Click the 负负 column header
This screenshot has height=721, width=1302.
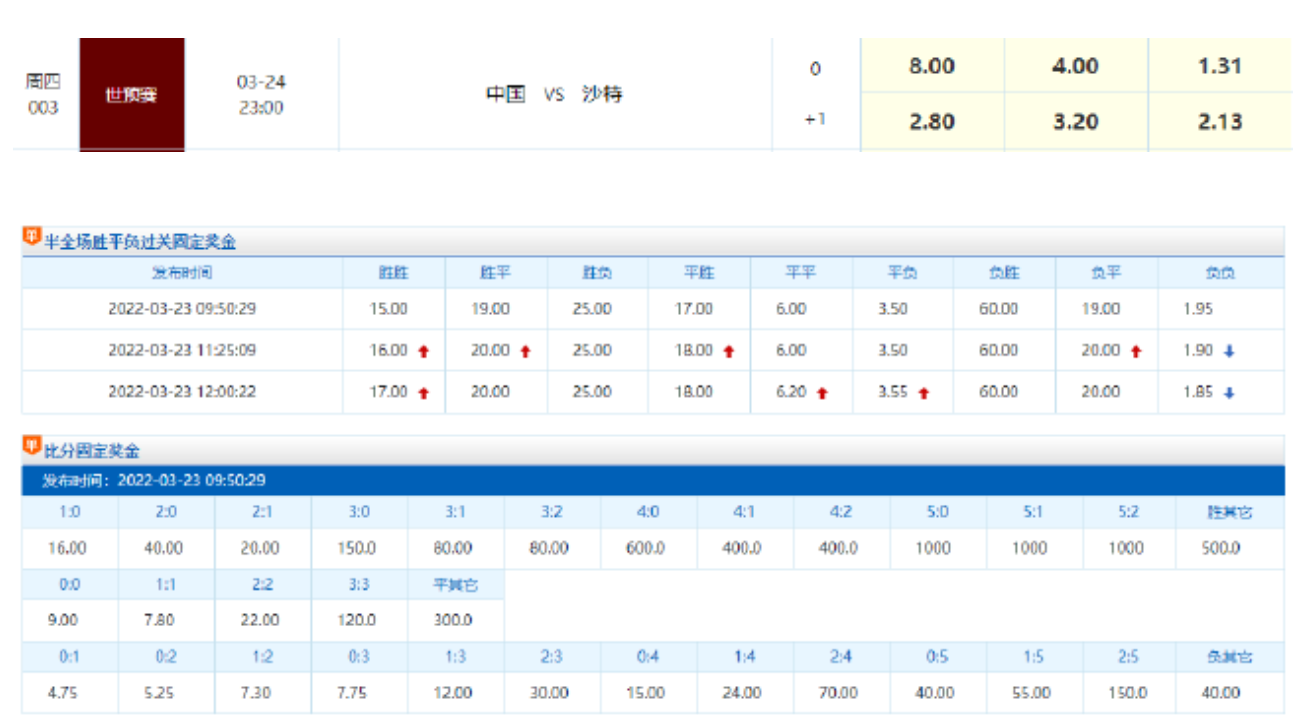coord(1220,272)
